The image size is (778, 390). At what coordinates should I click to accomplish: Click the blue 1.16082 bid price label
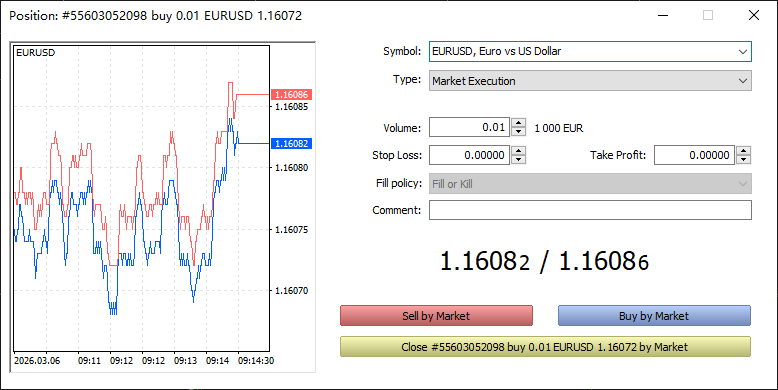click(x=291, y=143)
